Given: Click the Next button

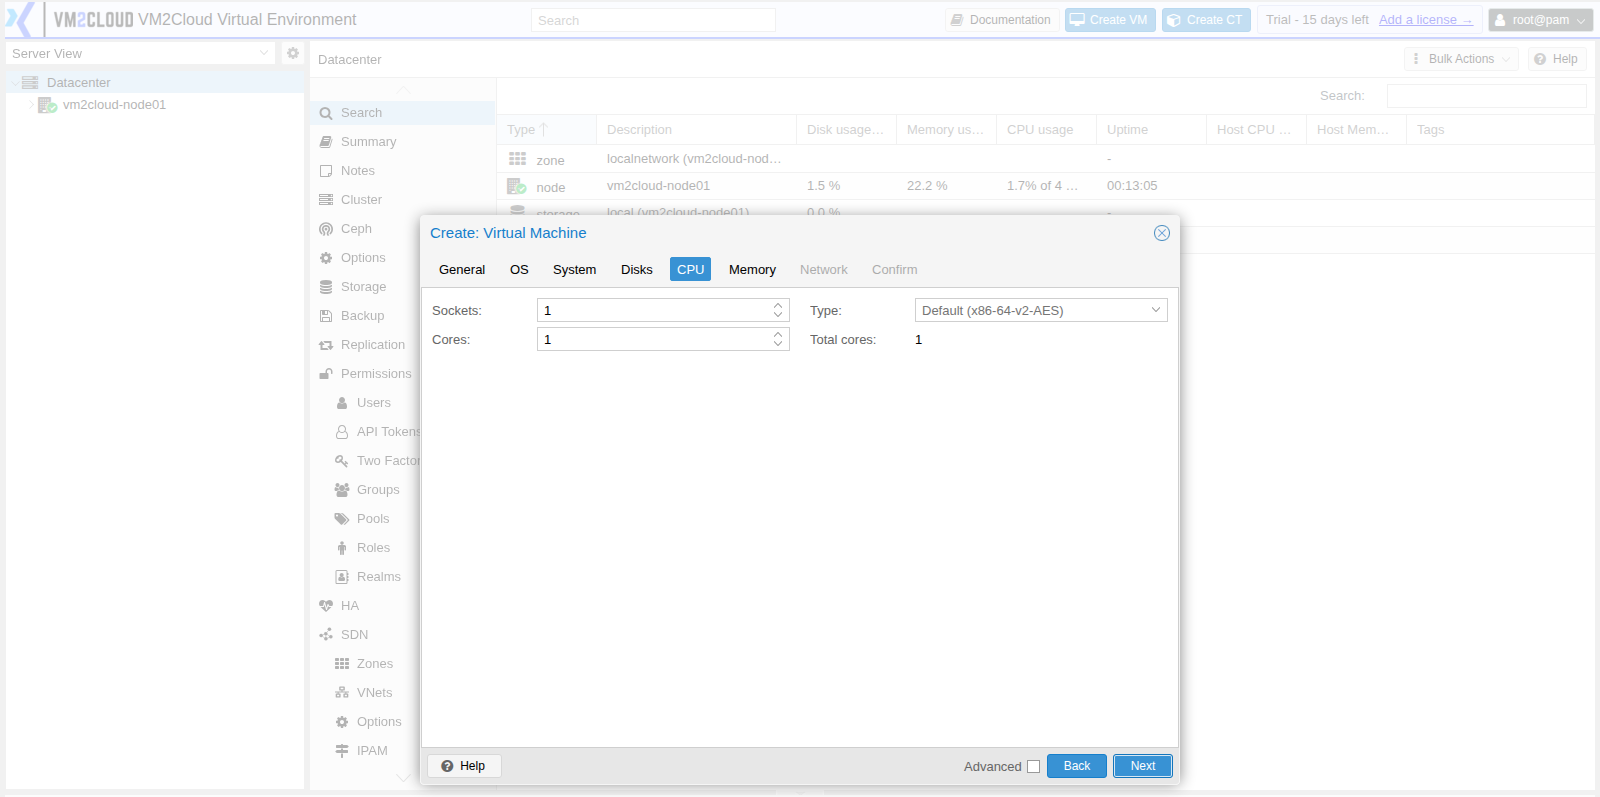Looking at the screenshot, I should click(1143, 766).
